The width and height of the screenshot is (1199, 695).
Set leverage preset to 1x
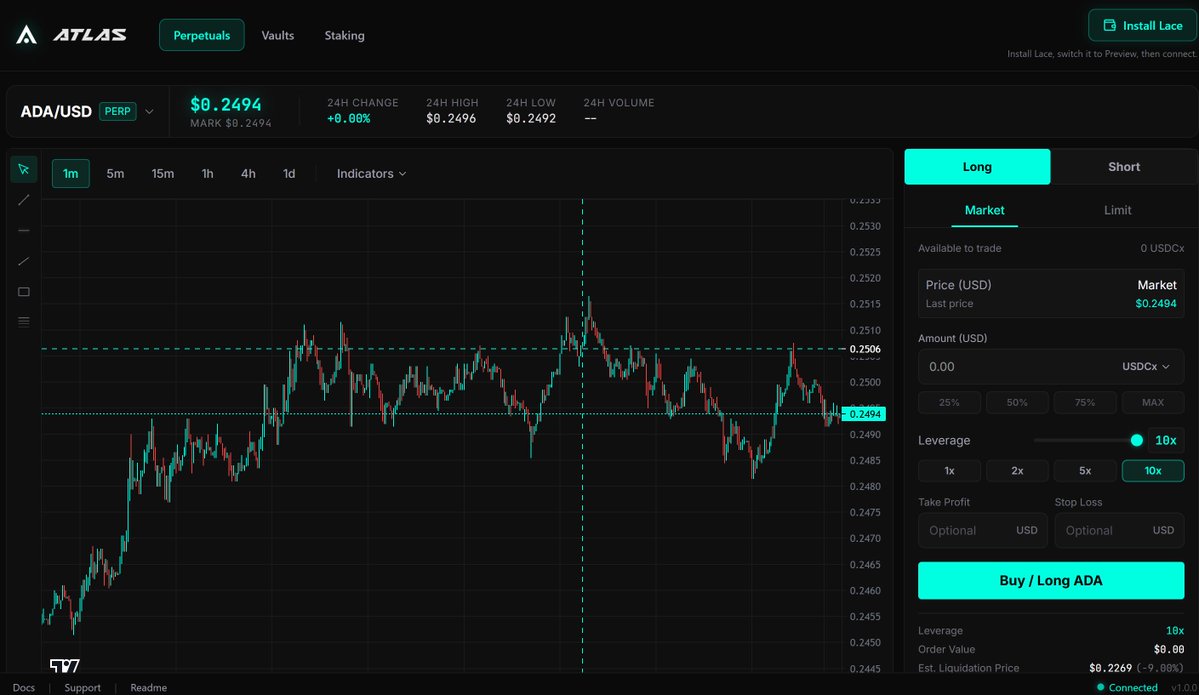pyautogui.click(x=949, y=471)
